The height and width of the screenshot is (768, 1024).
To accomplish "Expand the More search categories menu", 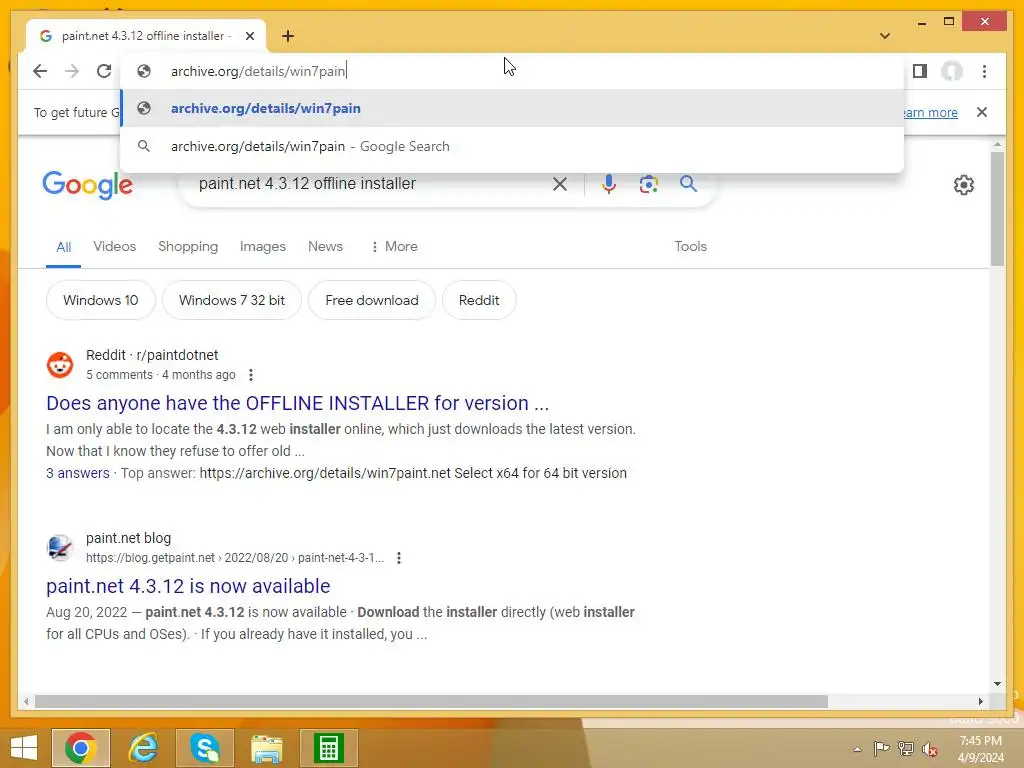I will pyautogui.click(x=394, y=246).
